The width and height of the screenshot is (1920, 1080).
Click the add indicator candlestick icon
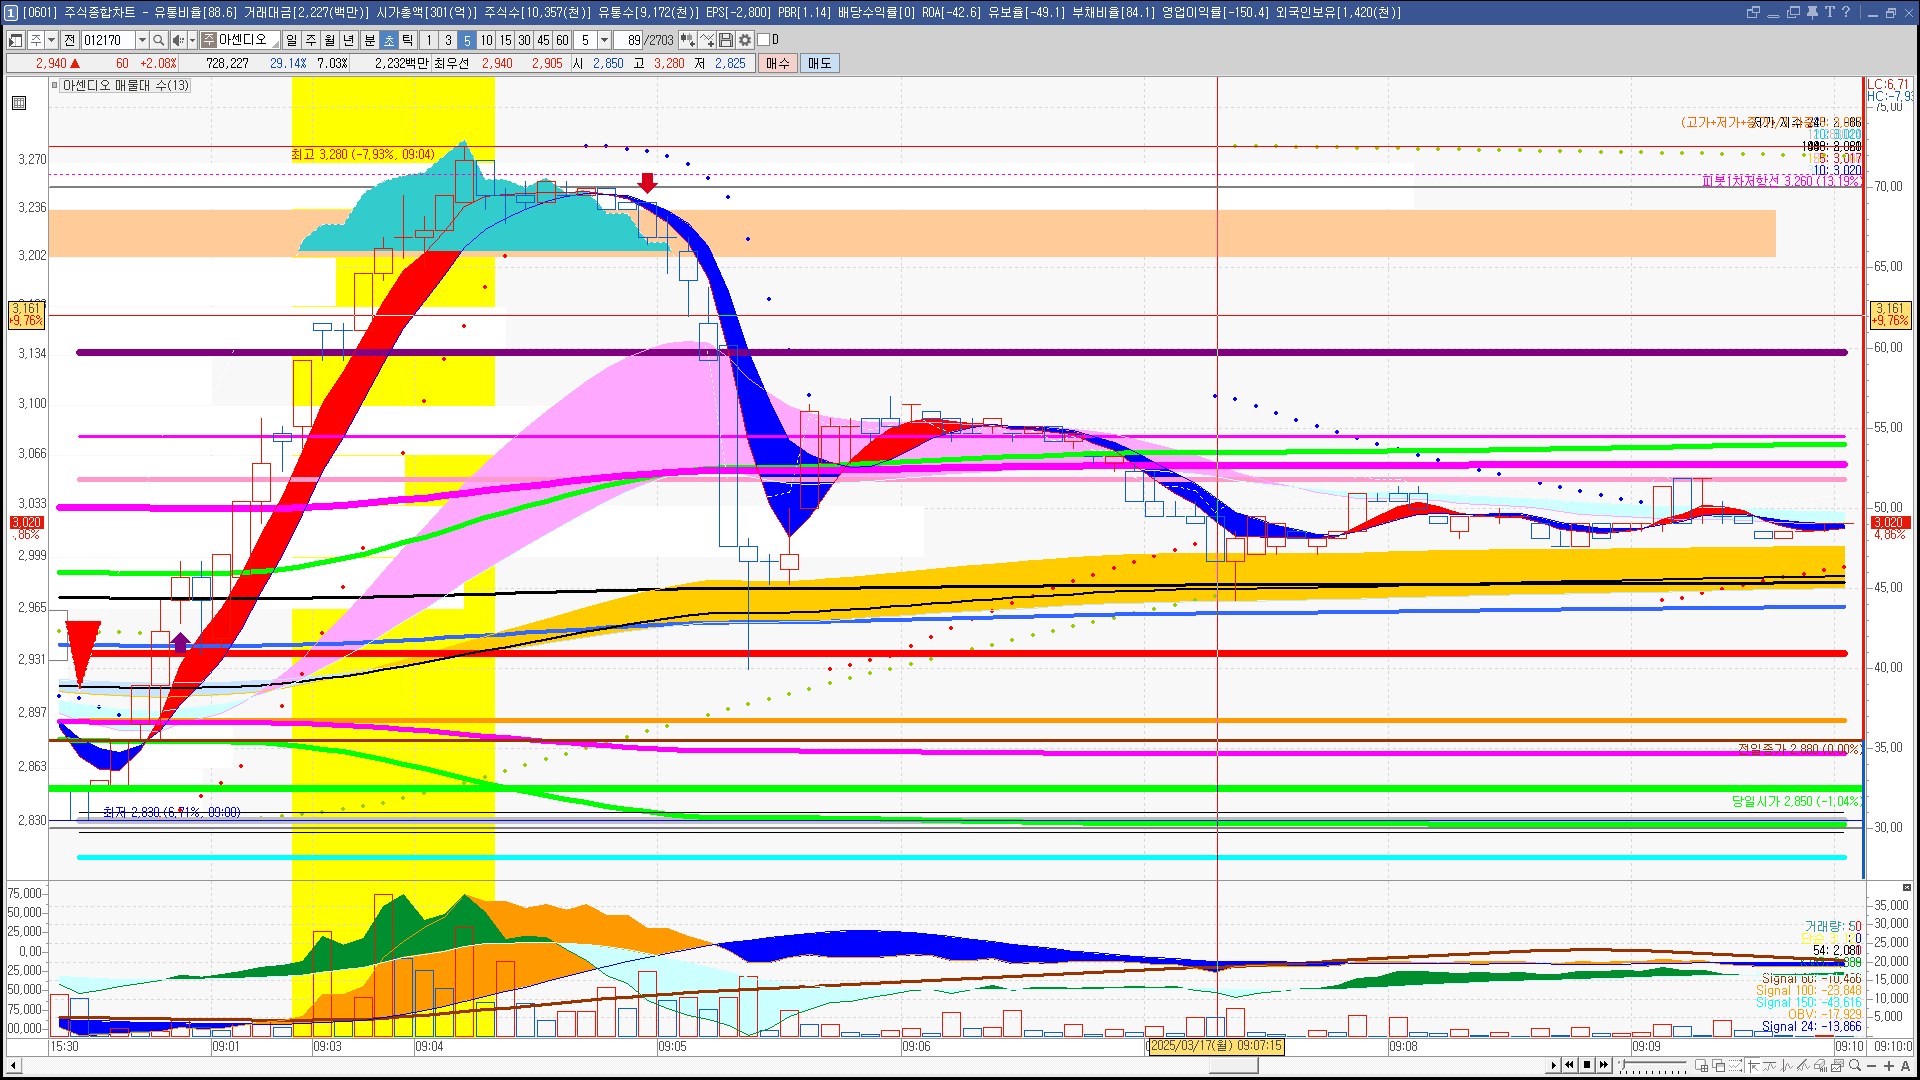click(x=687, y=40)
